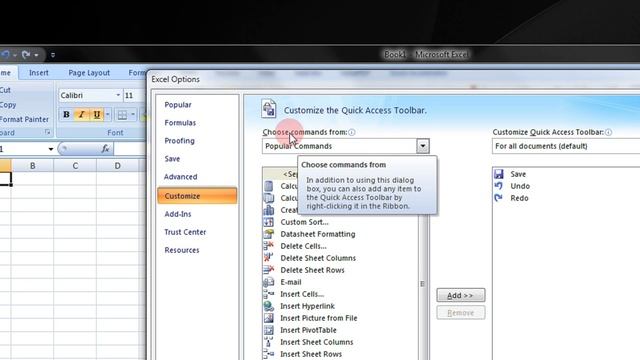Image resolution: width=640 pixels, height=360 pixels.
Task: Click Cut in Clipboard group
Action: coord(5,90)
